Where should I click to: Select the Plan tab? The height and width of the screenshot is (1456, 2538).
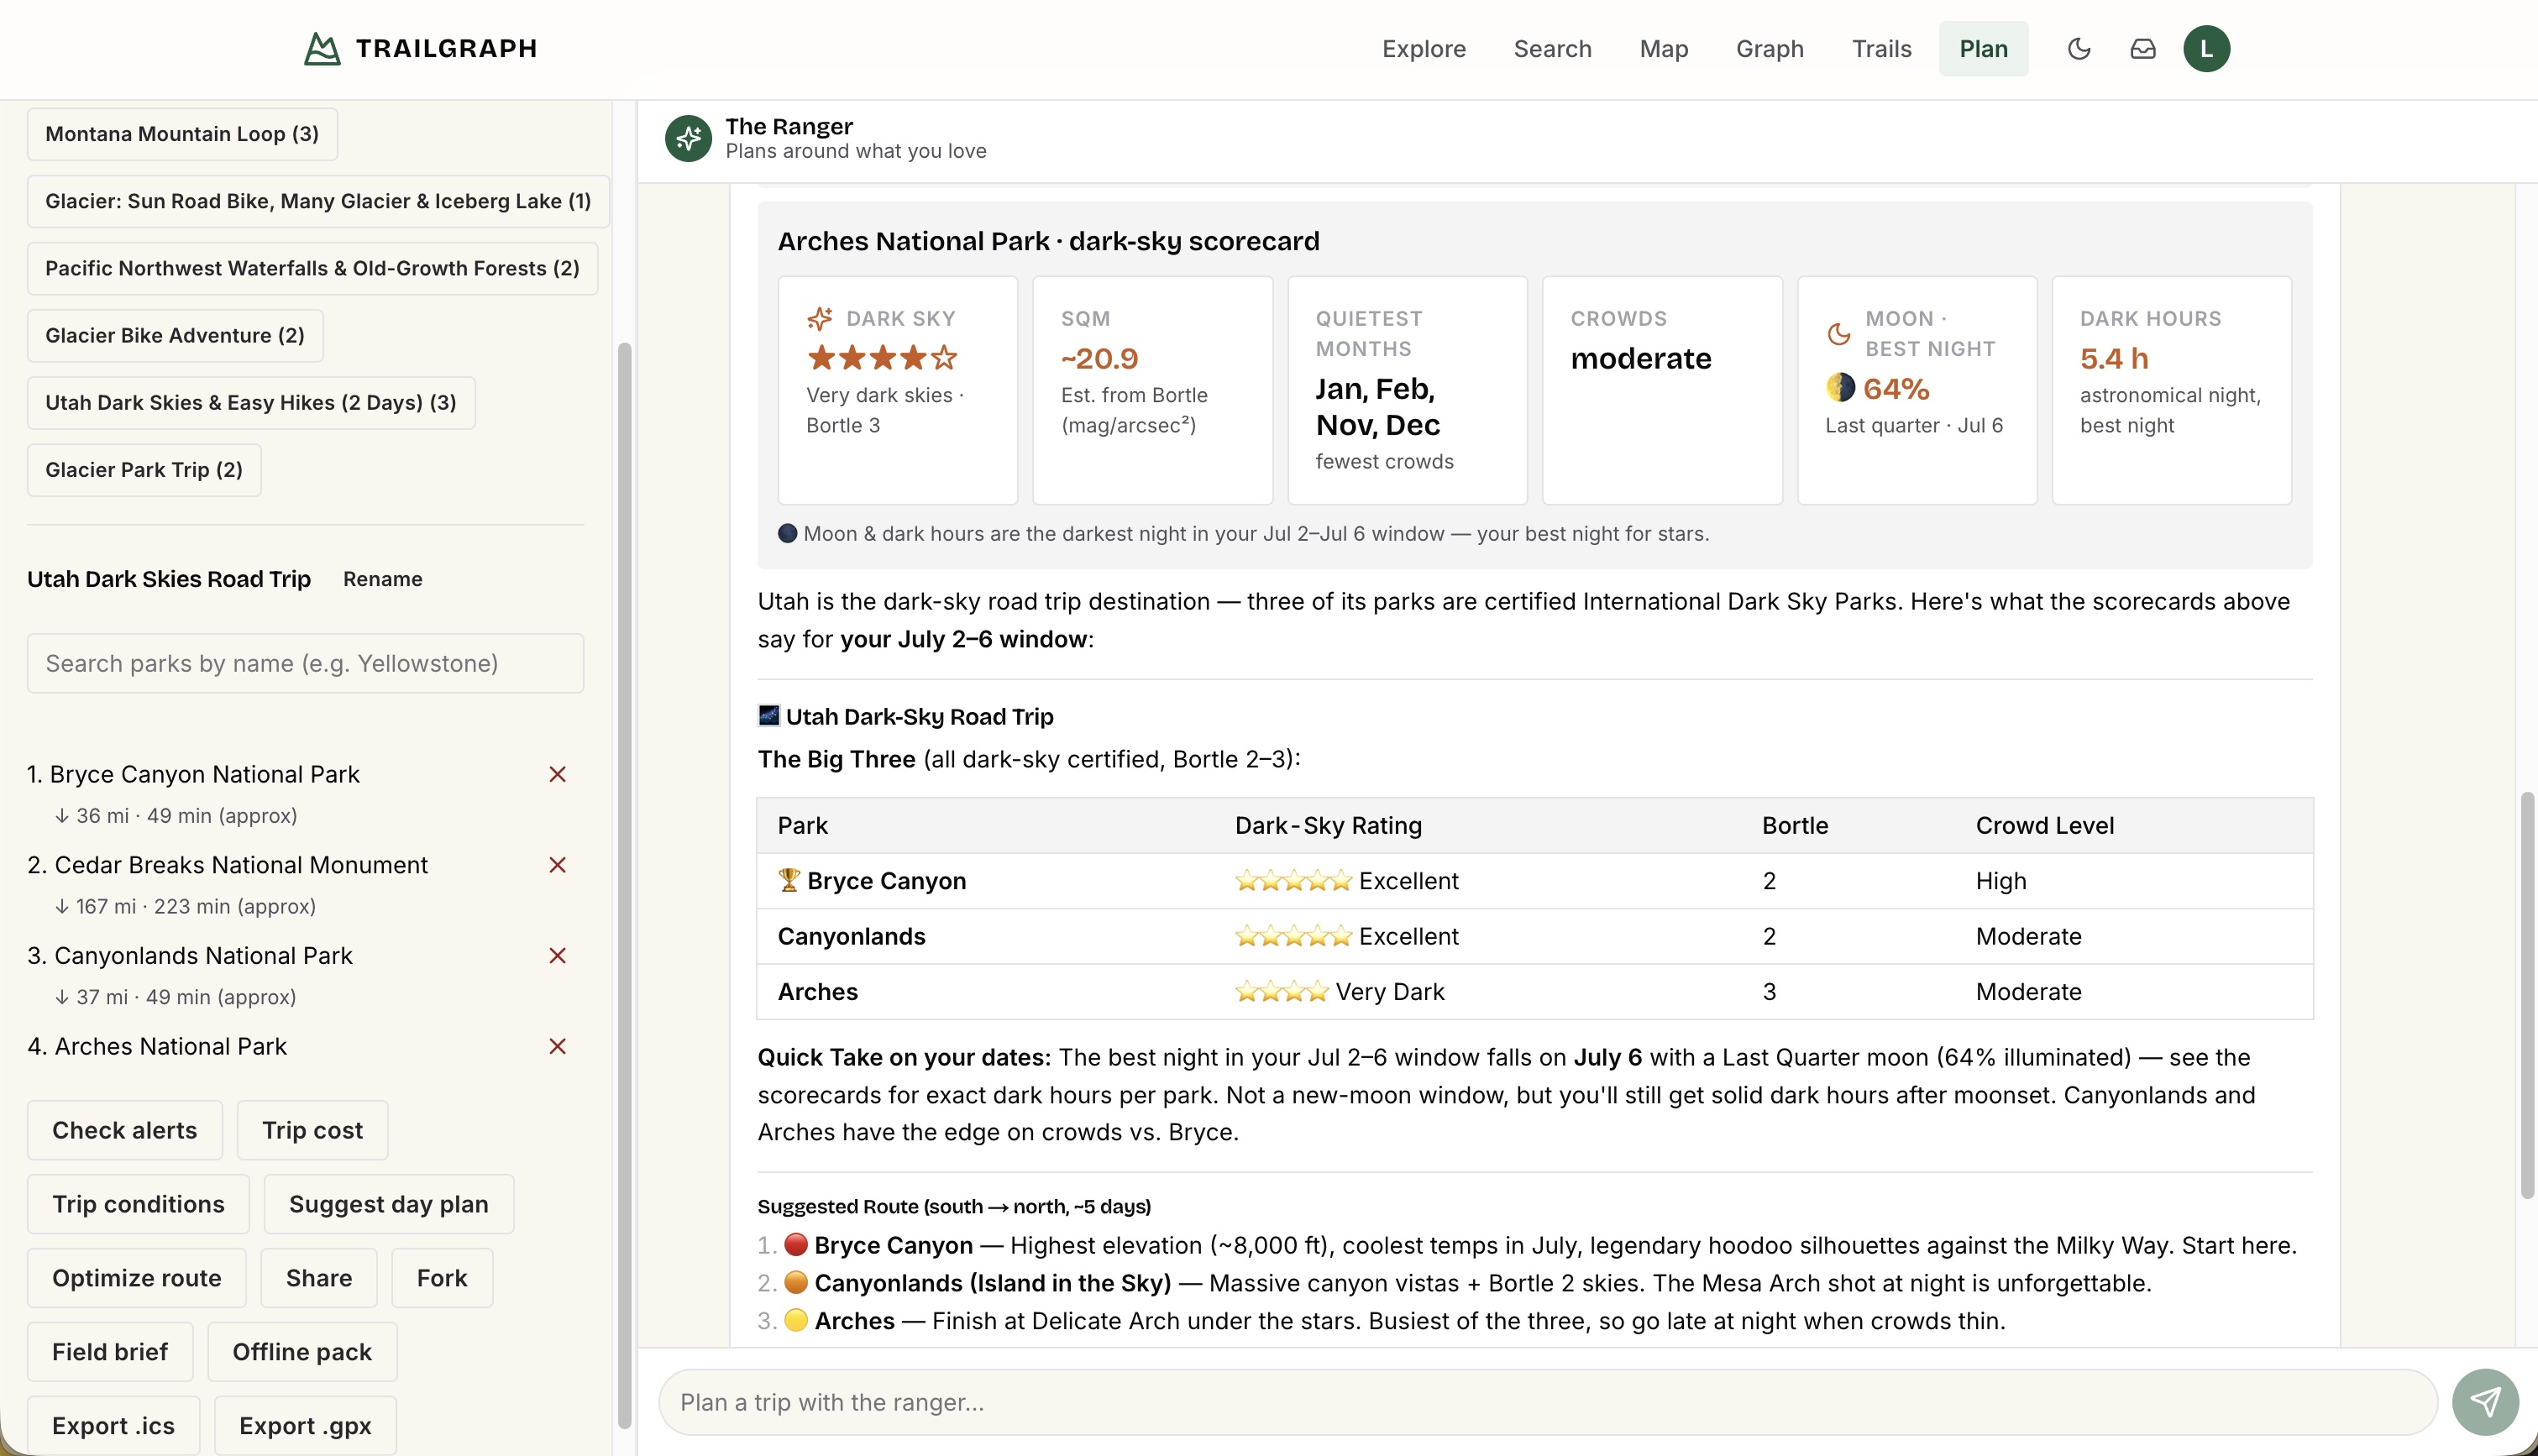coord(1983,48)
